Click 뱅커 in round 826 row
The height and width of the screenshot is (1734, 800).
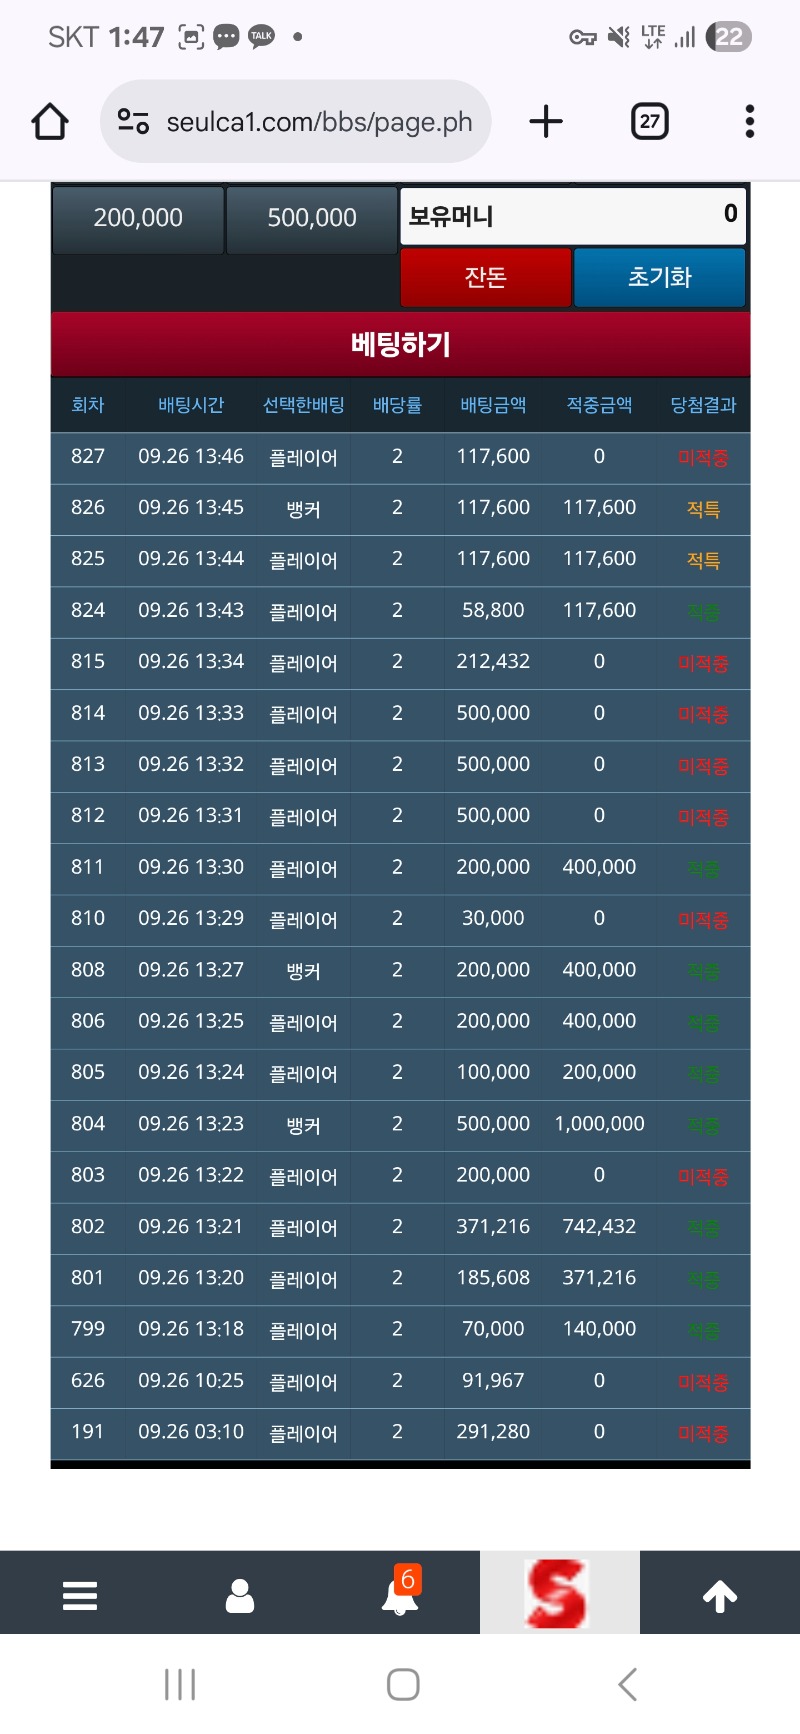pos(303,510)
